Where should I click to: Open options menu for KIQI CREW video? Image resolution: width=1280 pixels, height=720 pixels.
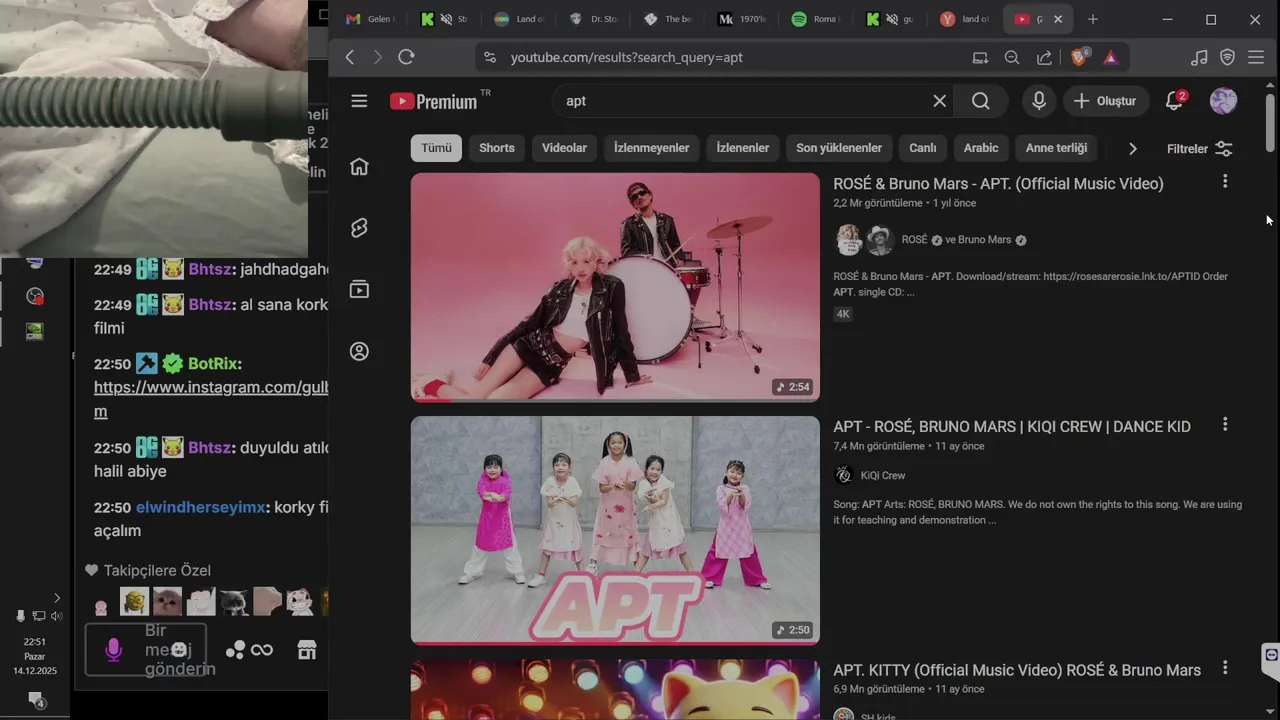pyautogui.click(x=1225, y=424)
